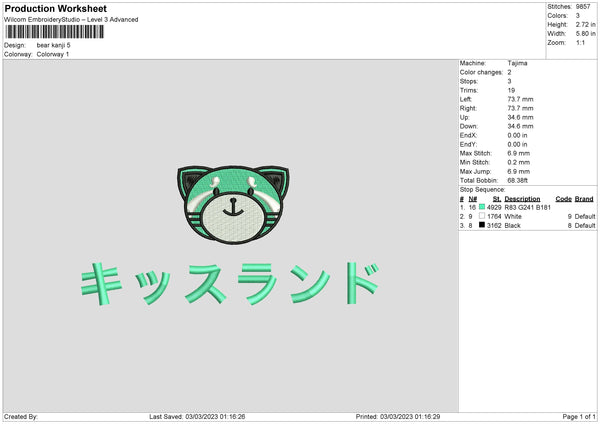
Task: Click the Brand column header
Action: tap(584, 199)
